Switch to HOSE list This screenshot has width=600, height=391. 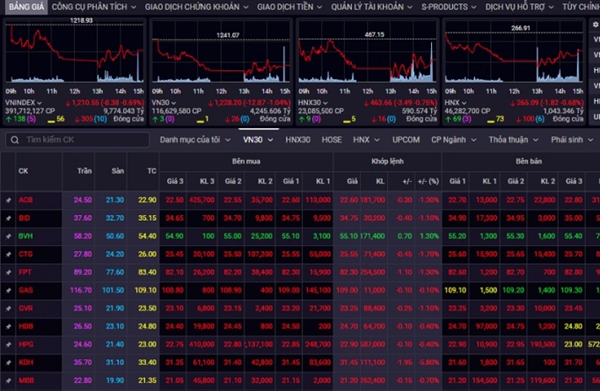point(331,140)
